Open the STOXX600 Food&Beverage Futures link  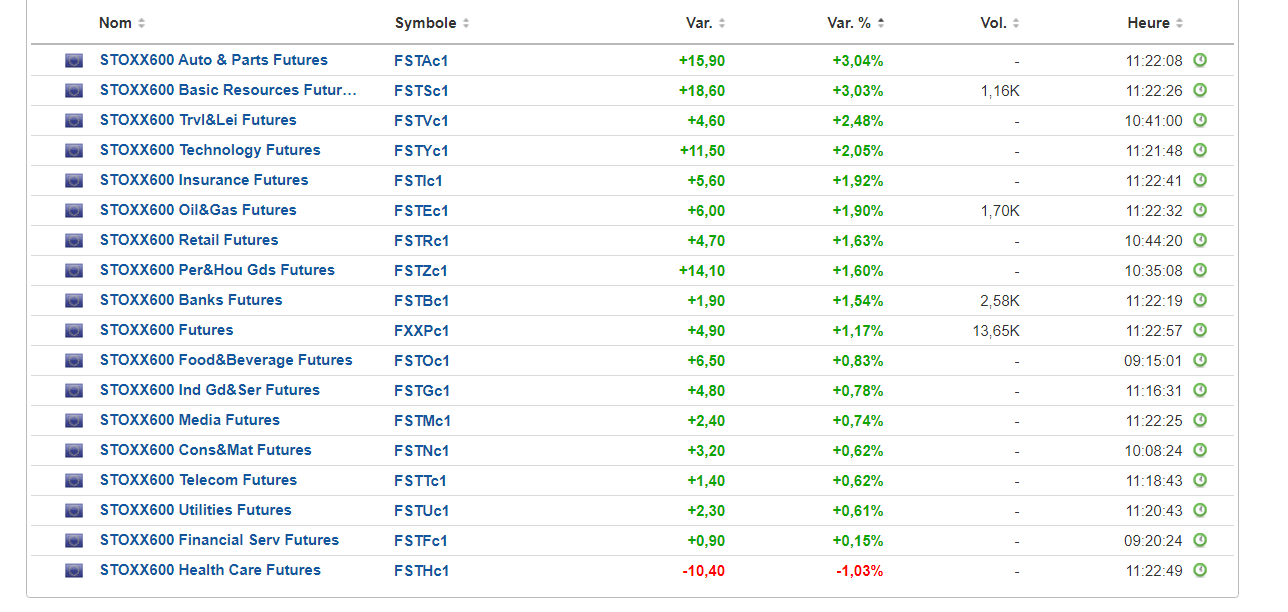pos(226,360)
